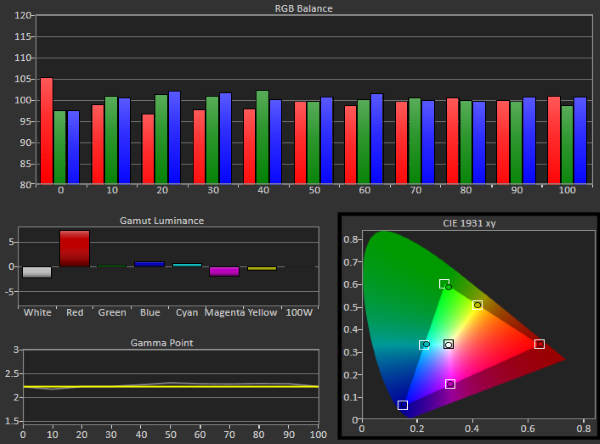The width and height of the screenshot is (600, 444).
Task: Click the 100W label under Gamut Luminance
Action: pos(299,312)
